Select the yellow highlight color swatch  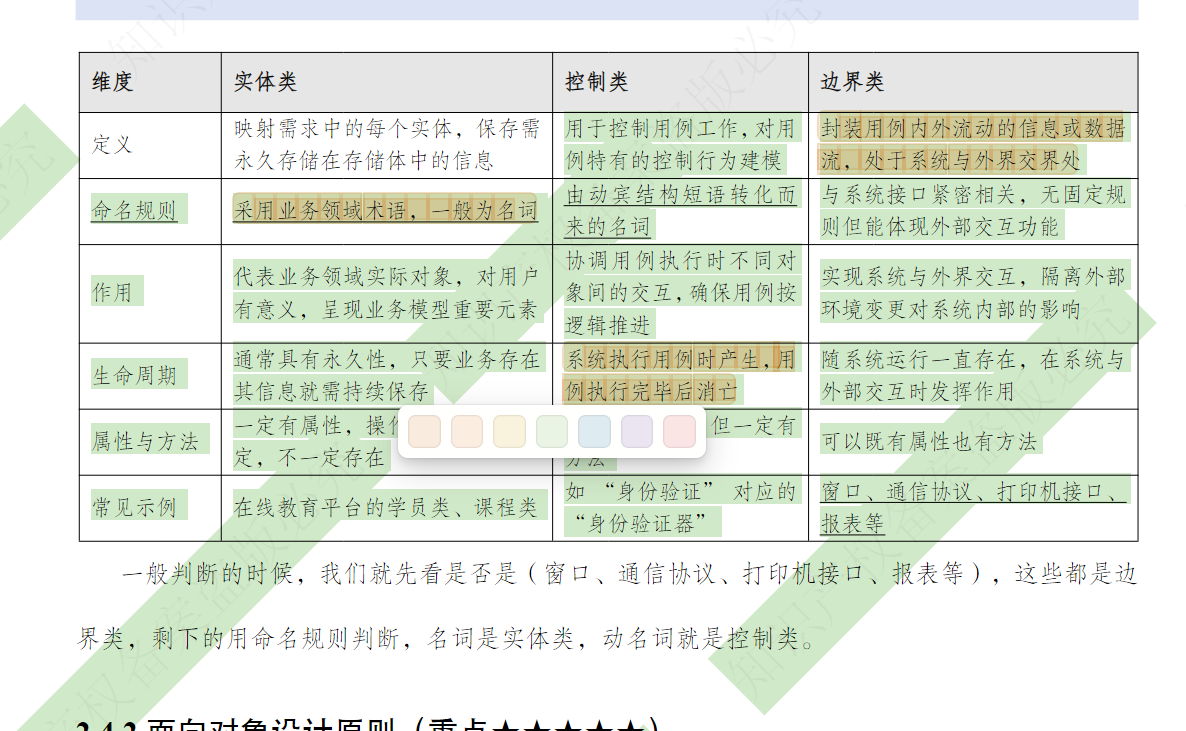509,431
